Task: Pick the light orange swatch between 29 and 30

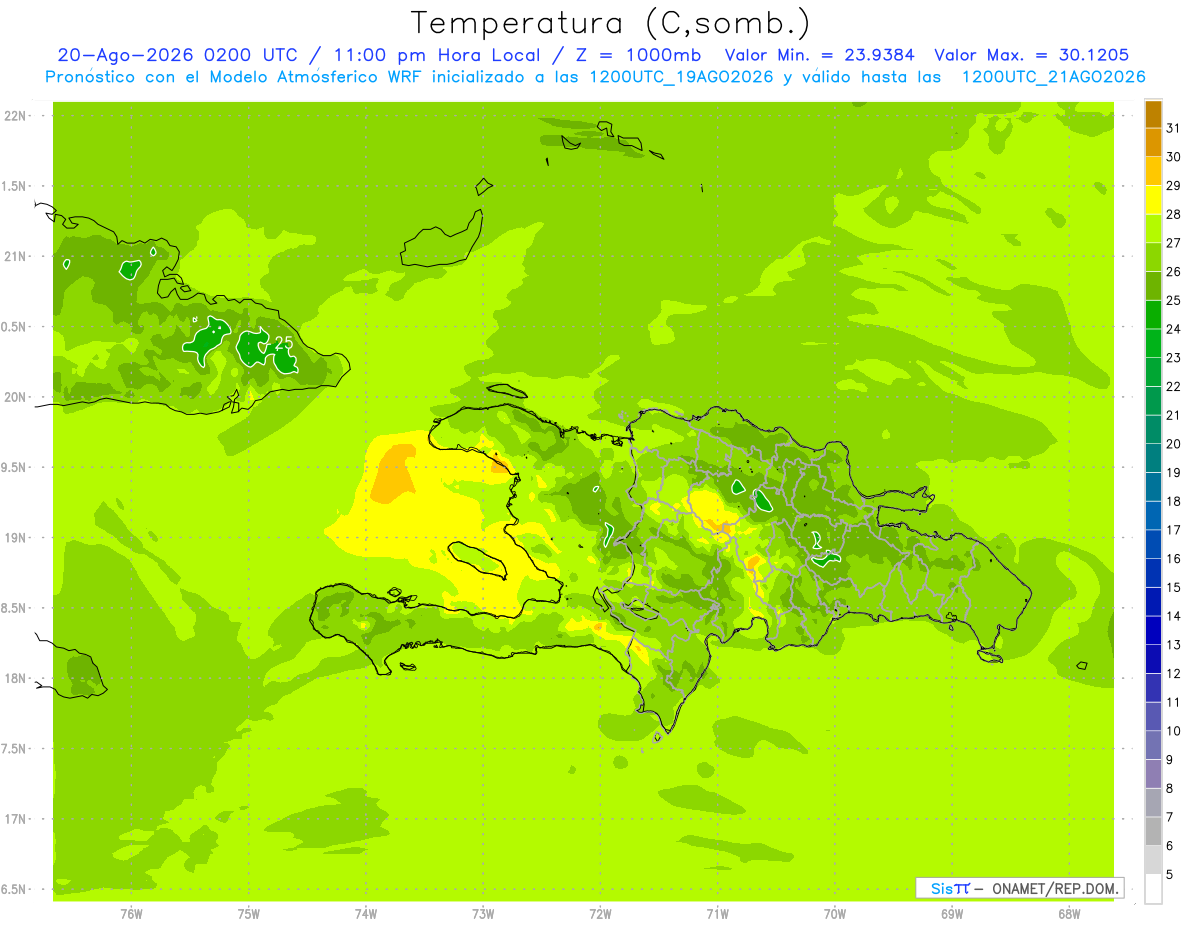Action: [x=1153, y=171]
